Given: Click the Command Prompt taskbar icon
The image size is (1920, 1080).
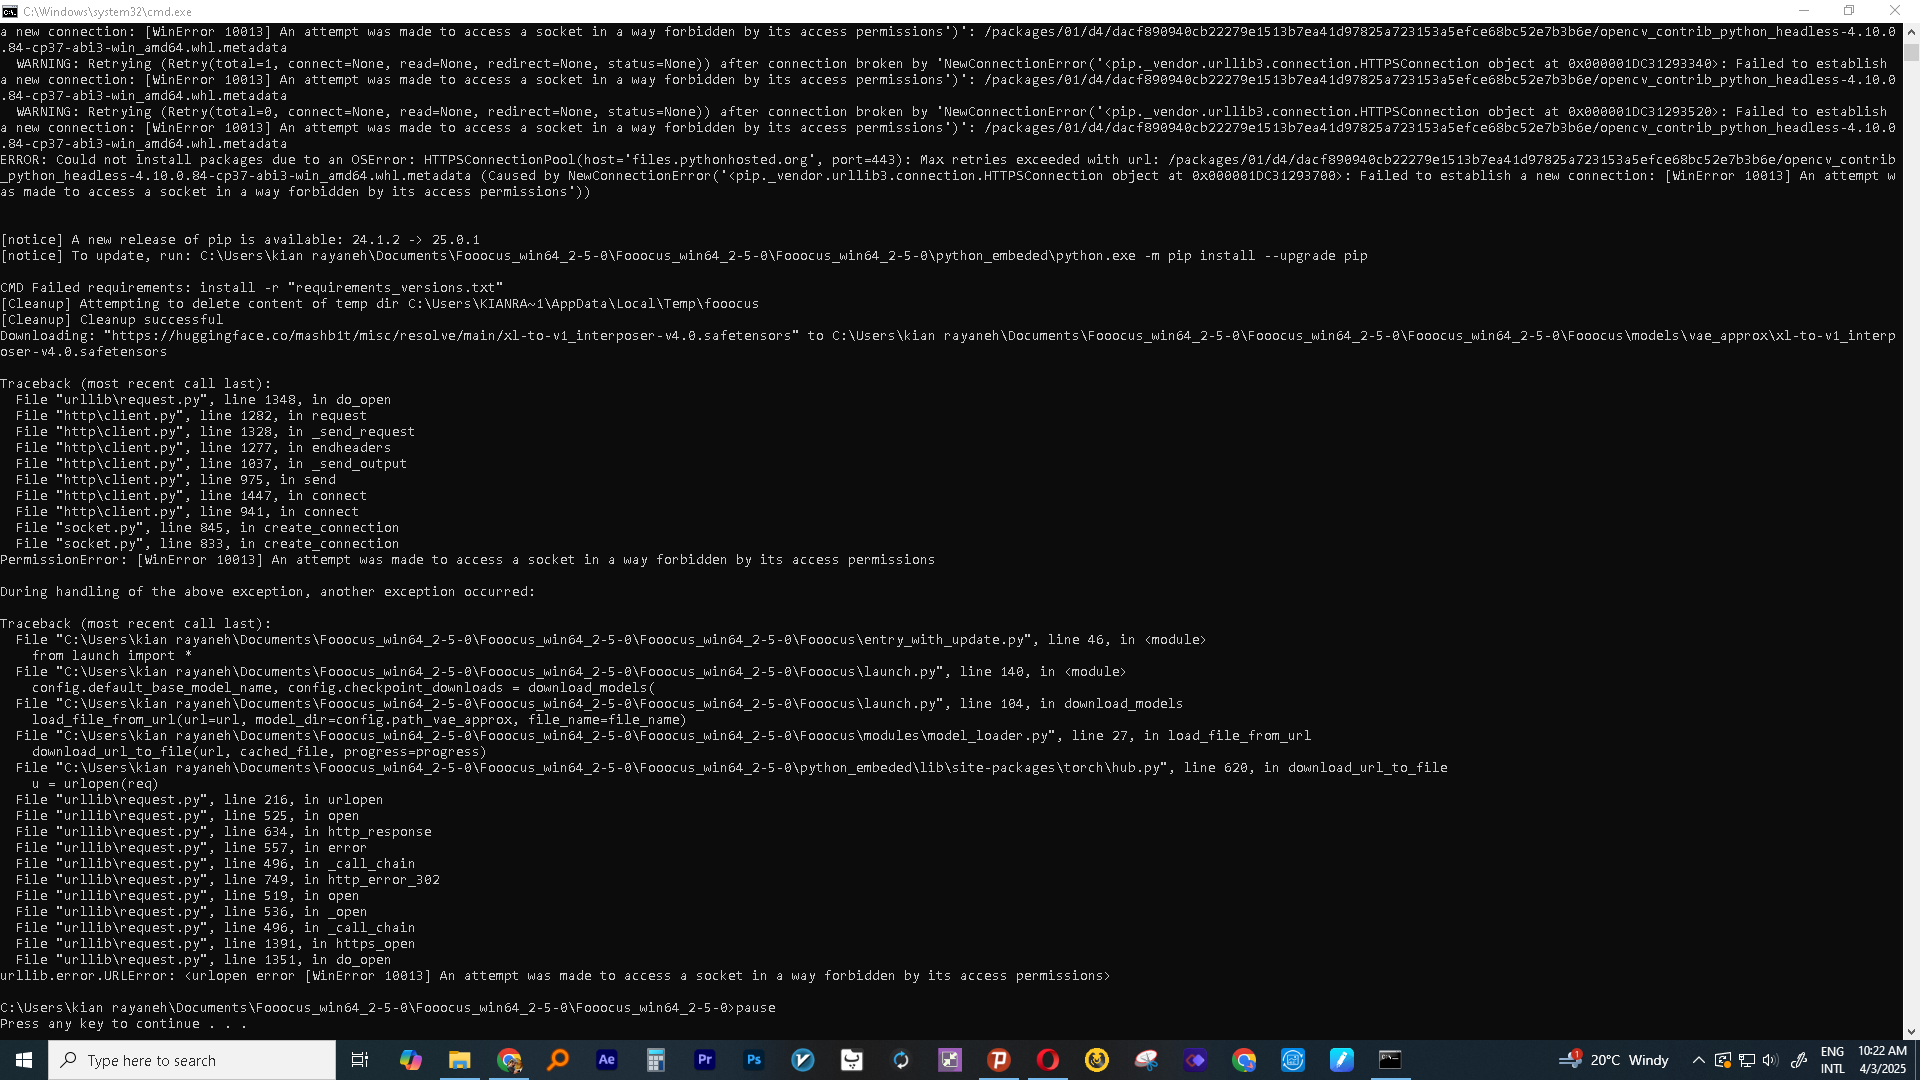Looking at the screenshot, I should click(1390, 1060).
